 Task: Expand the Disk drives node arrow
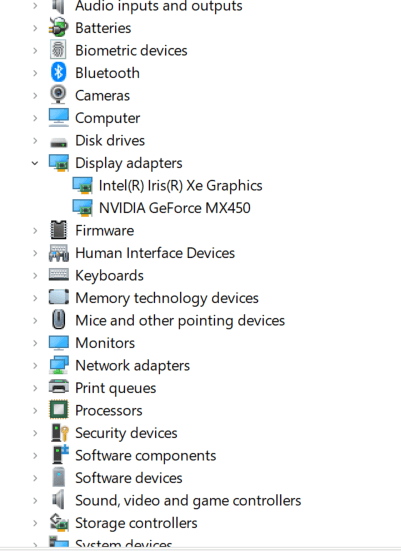35,141
